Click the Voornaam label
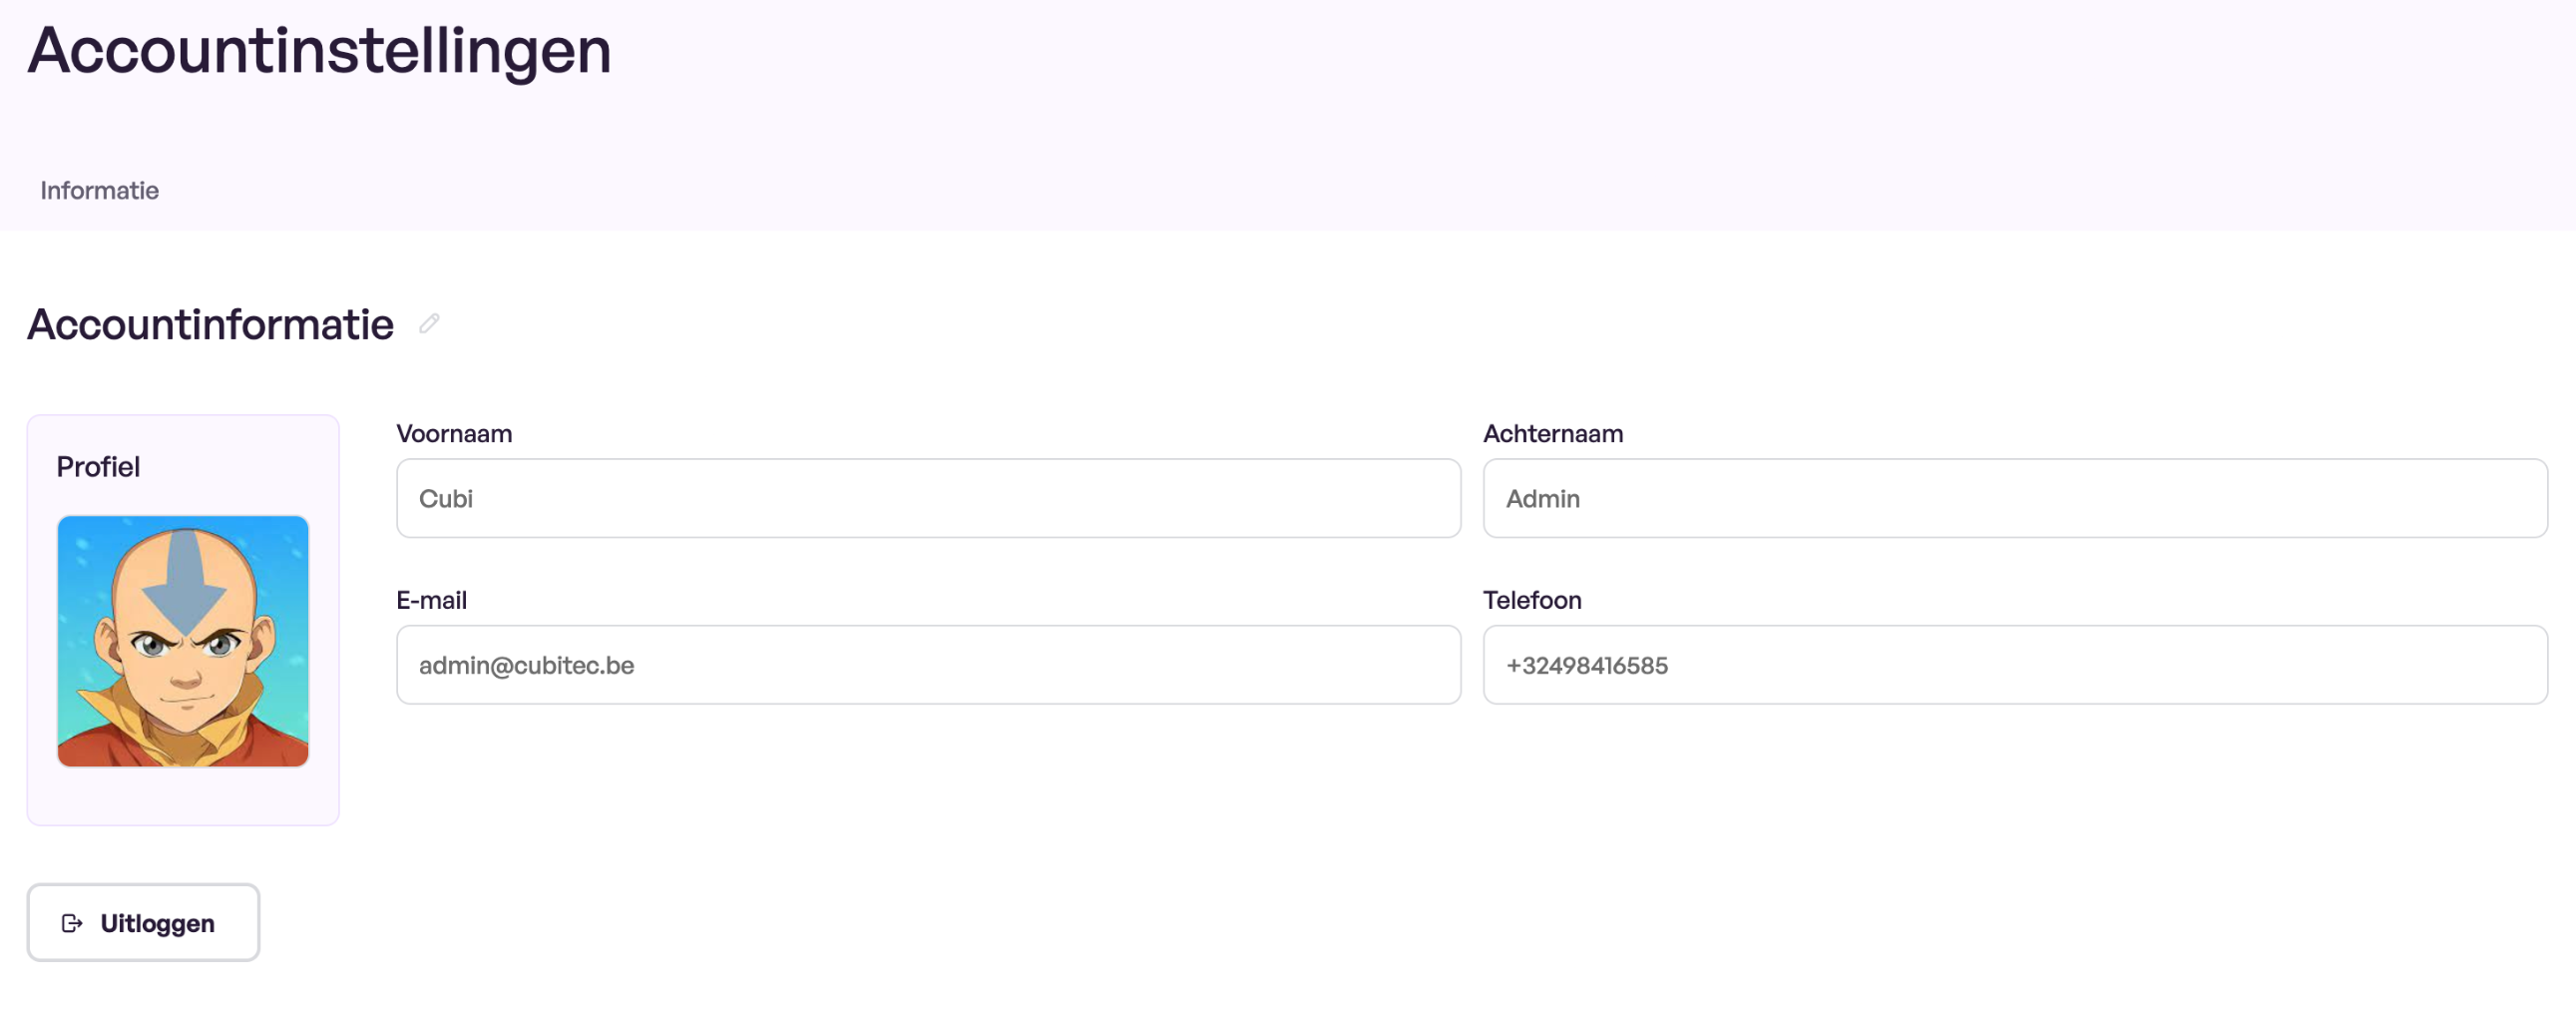This screenshot has width=2576, height=1022. point(454,433)
